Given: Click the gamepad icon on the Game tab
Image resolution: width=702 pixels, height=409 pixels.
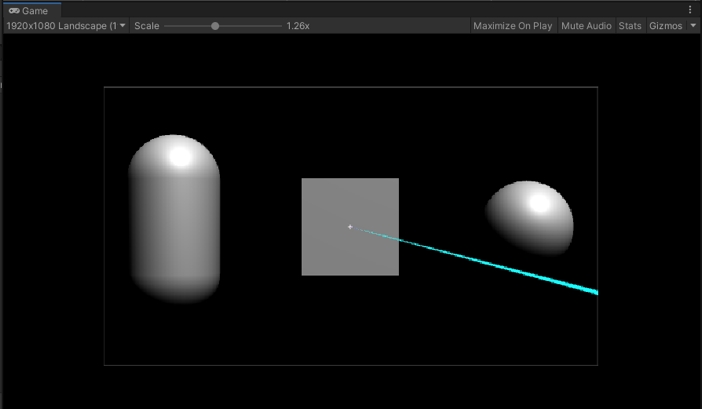Looking at the screenshot, I should [14, 10].
